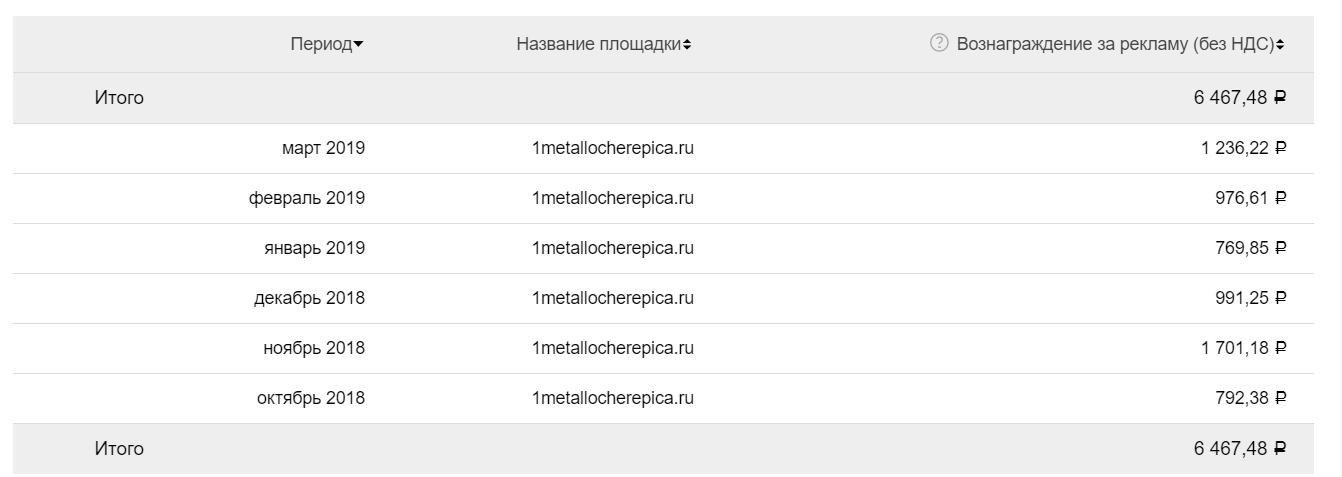The width and height of the screenshot is (1342, 477).
Task: Select the декабрь 2018 period cell
Action: 309,298
